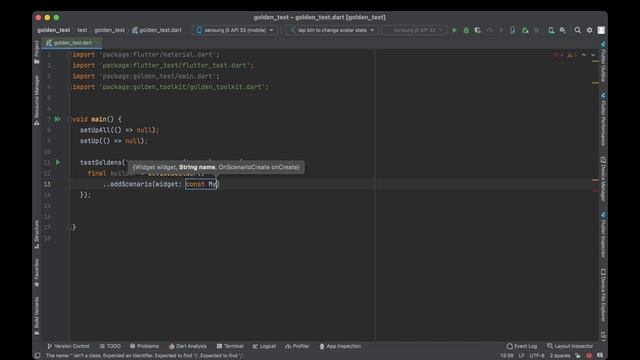This screenshot has height=360, width=640.
Task: Click the red error stripe mark in scrollbar
Action: (x=596, y=191)
